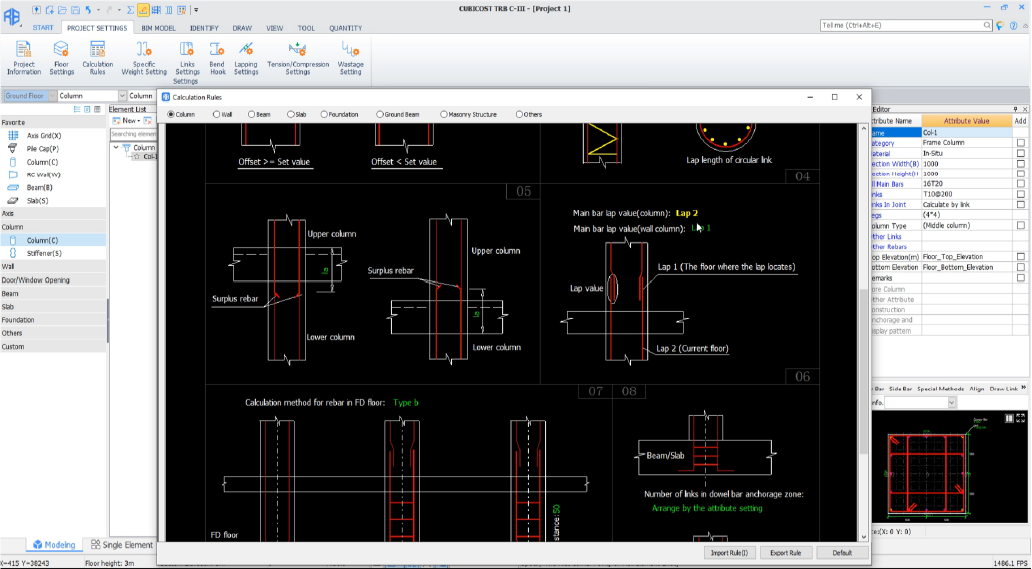Select the Wall radio button
The width and height of the screenshot is (1032, 569).
[x=217, y=114]
